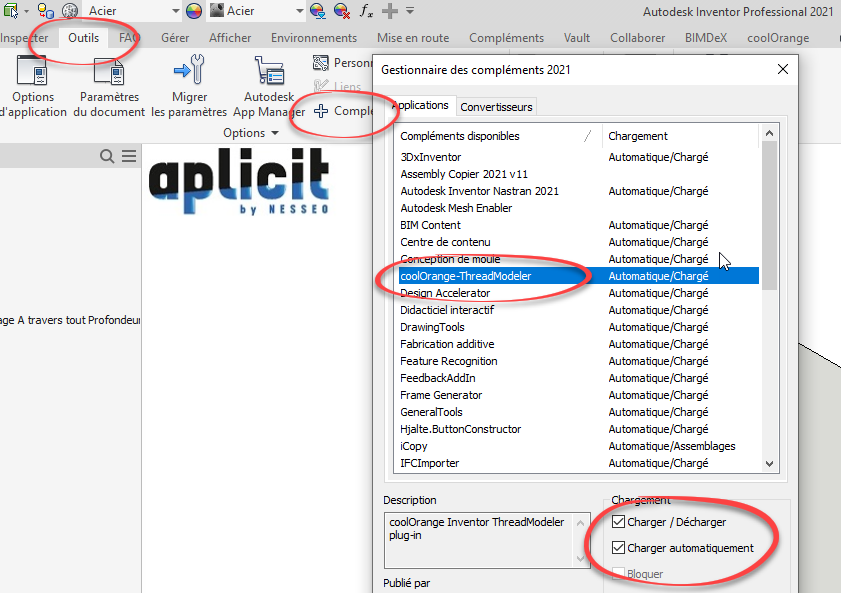Open the browser panel hamburger menu
The image size is (841, 593).
click(129, 156)
